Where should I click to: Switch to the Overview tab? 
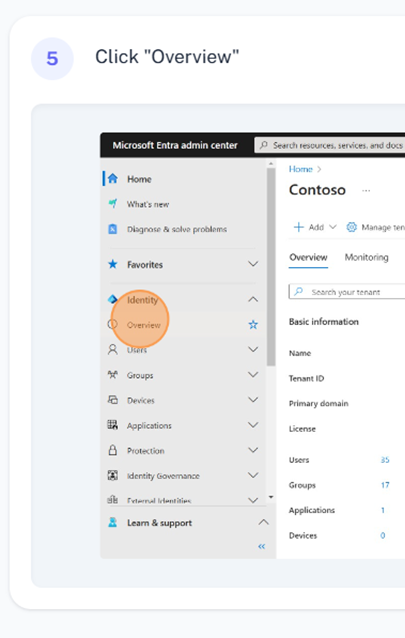[308, 258]
